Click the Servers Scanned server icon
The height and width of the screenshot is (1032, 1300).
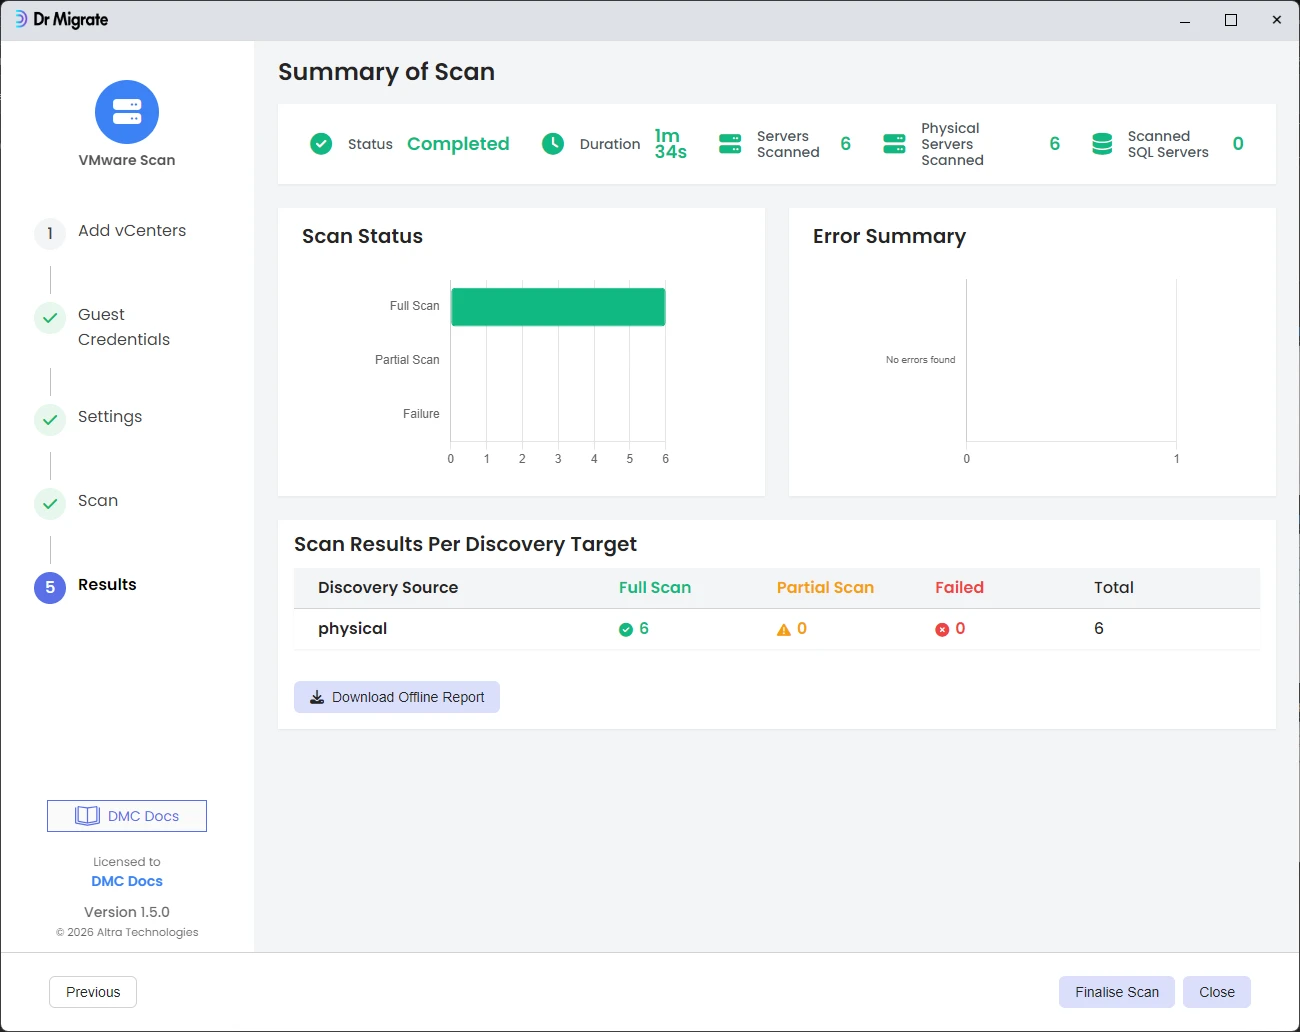(731, 144)
